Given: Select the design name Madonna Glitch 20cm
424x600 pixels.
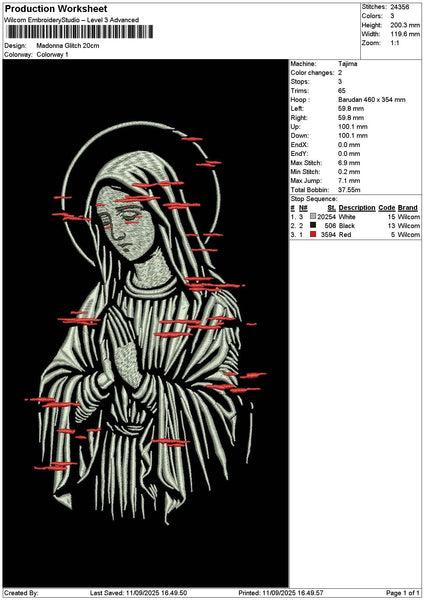Looking at the screenshot, I should [x=68, y=46].
